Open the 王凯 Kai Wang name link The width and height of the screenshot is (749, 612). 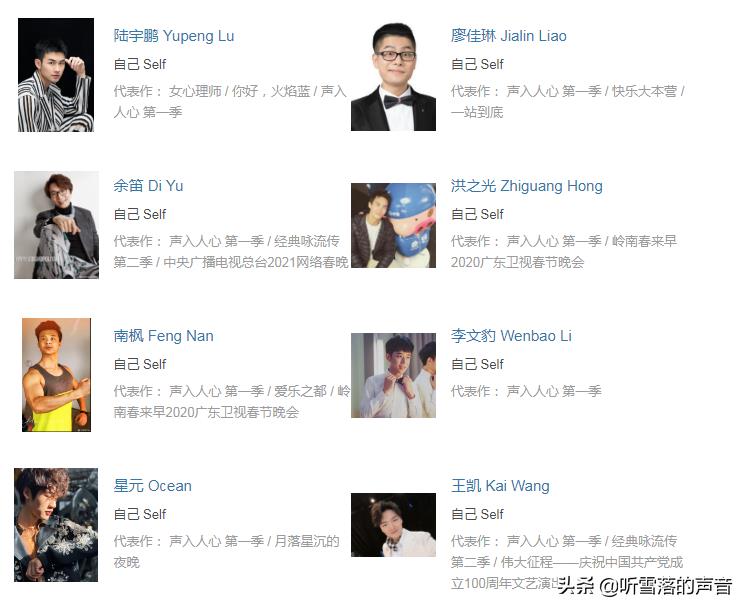[500, 486]
